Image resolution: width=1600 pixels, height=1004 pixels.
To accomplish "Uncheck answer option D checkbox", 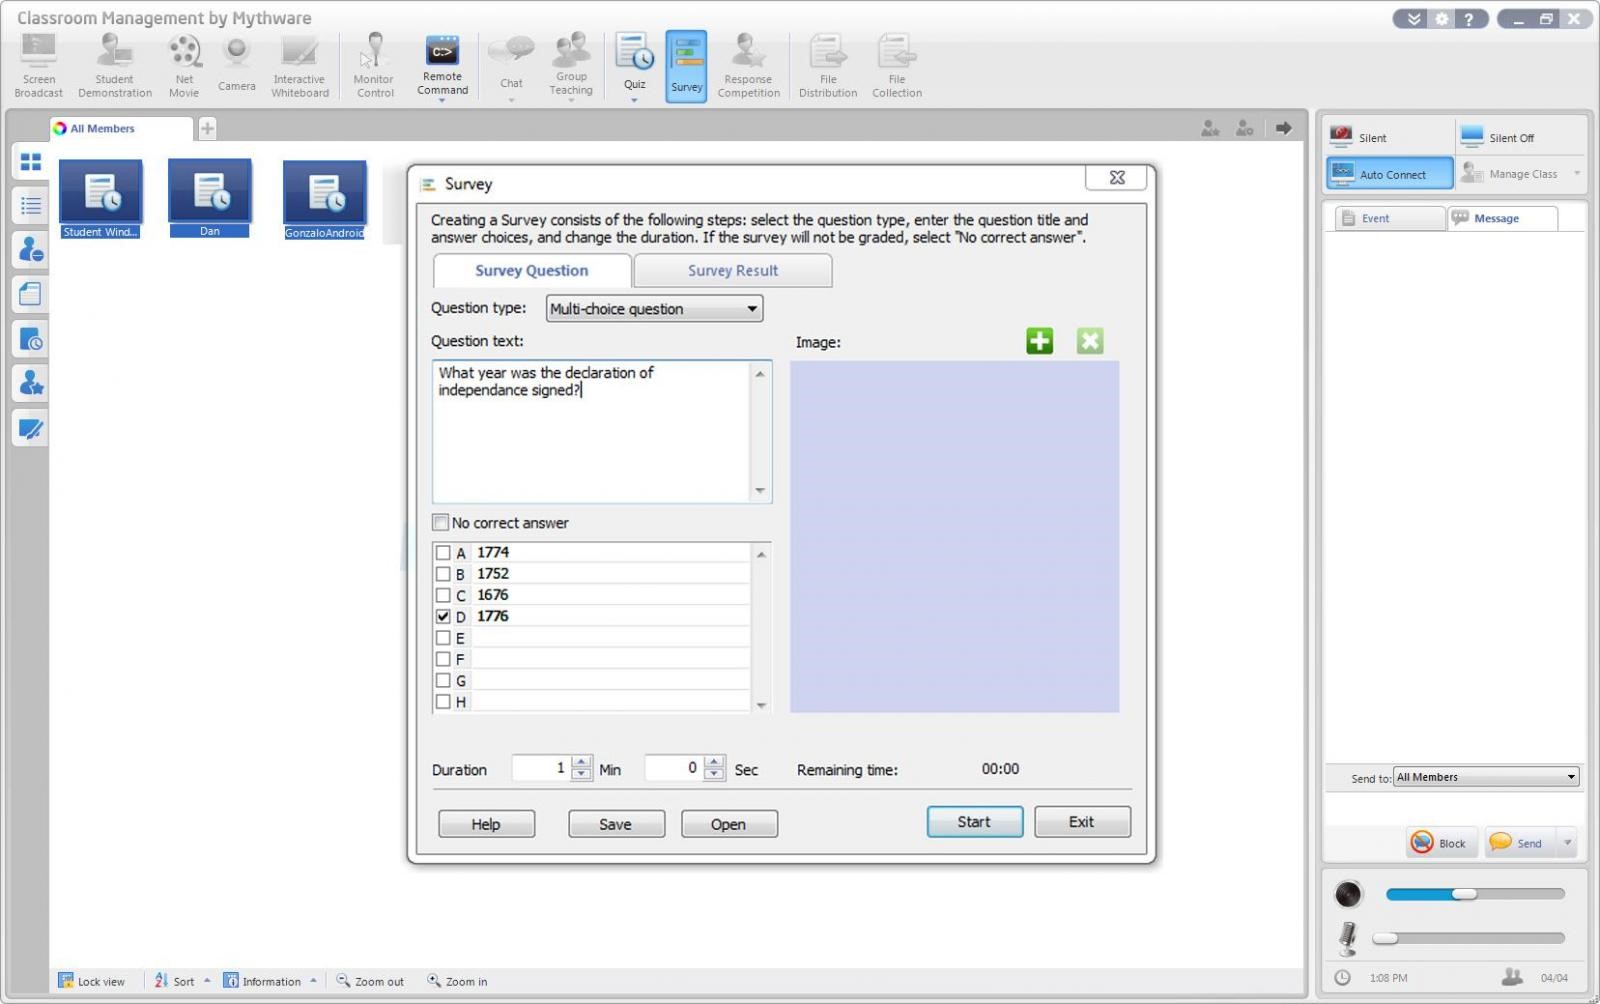I will (443, 617).
